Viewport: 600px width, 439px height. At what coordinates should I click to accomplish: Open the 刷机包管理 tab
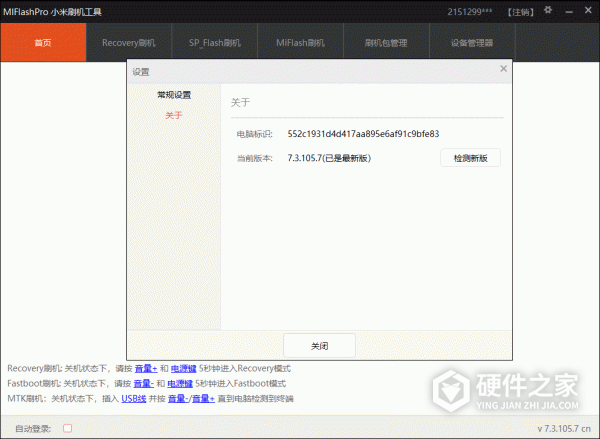coord(386,42)
